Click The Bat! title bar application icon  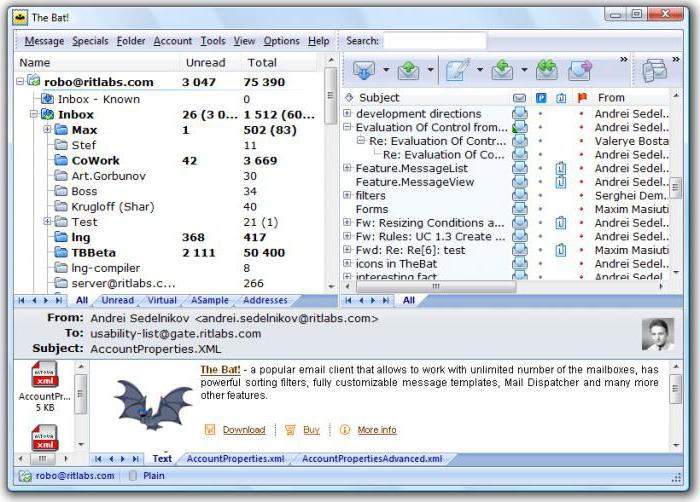point(20,18)
